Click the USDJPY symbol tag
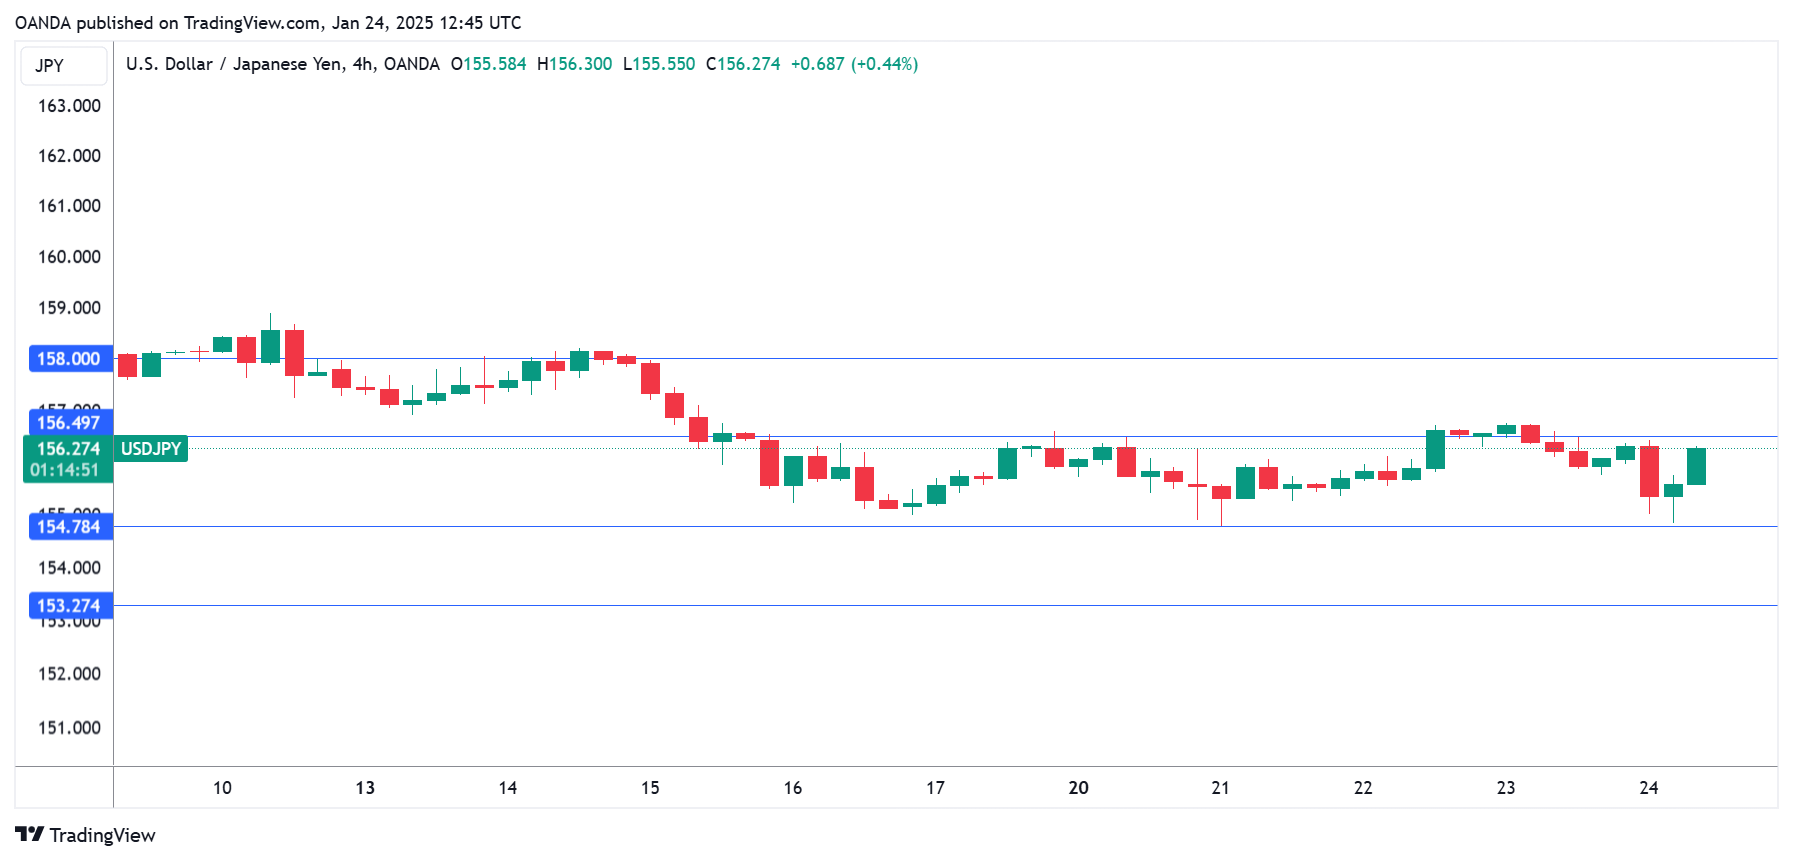 151,449
